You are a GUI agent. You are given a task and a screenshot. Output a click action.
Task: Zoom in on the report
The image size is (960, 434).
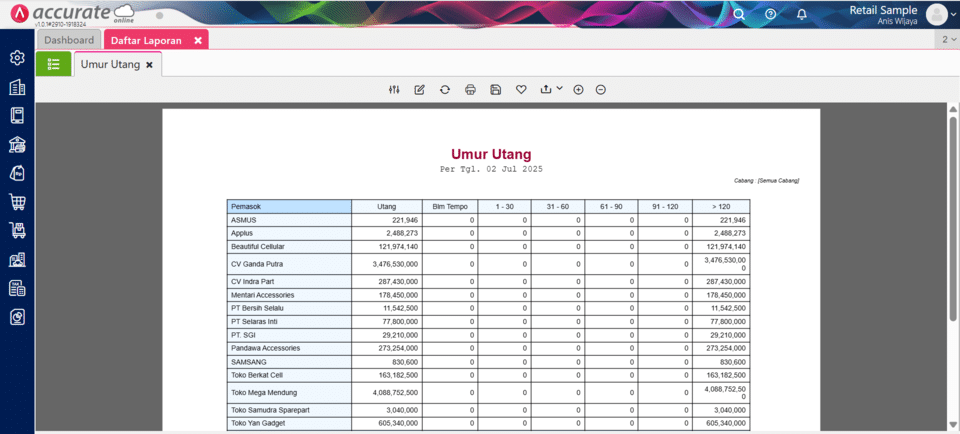coord(578,90)
